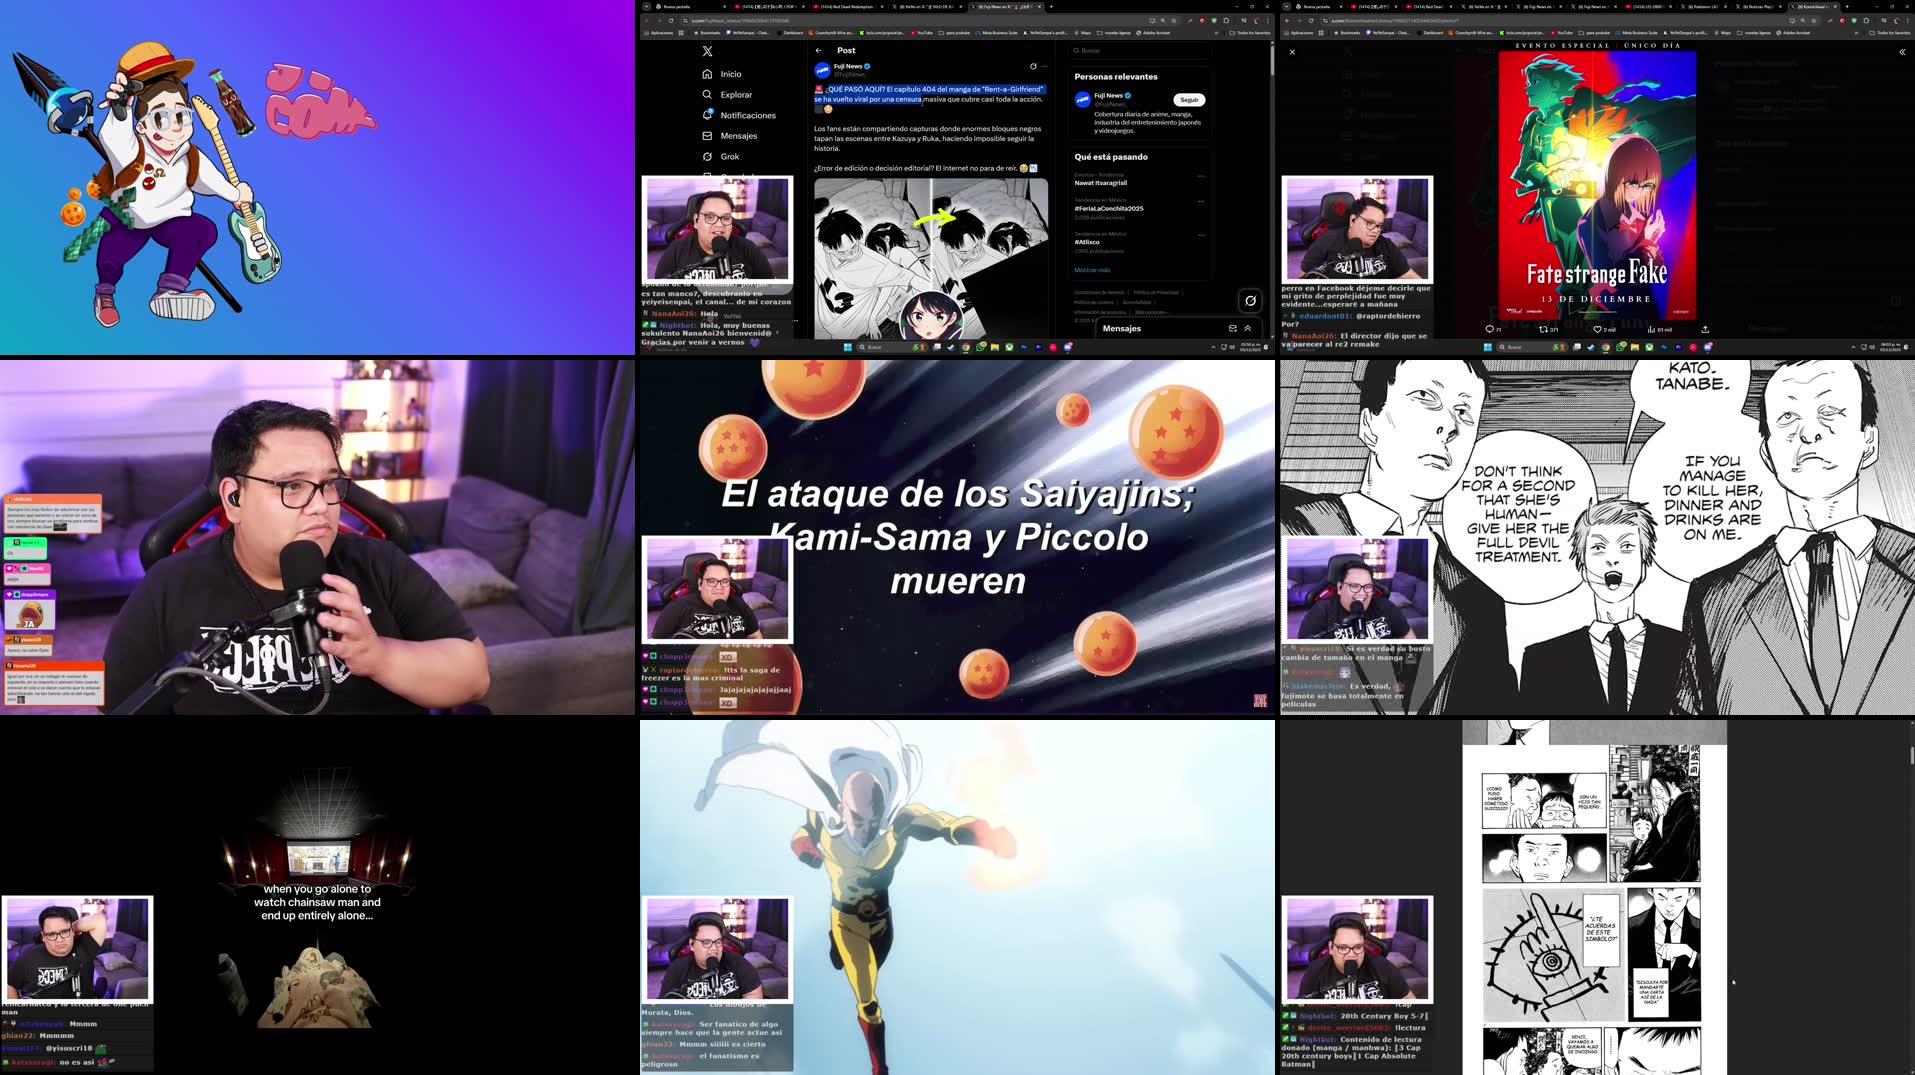
Task: Compose a new message via the envelope icon
Action: click(1232, 328)
